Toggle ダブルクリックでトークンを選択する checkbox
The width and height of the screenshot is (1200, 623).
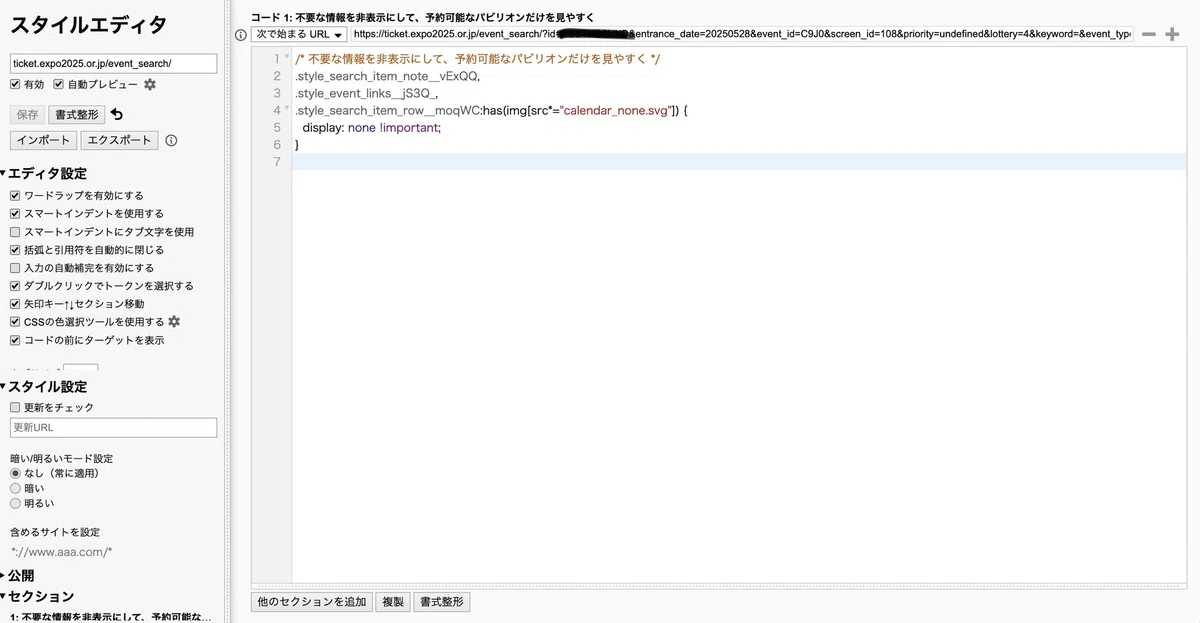pos(15,286)
